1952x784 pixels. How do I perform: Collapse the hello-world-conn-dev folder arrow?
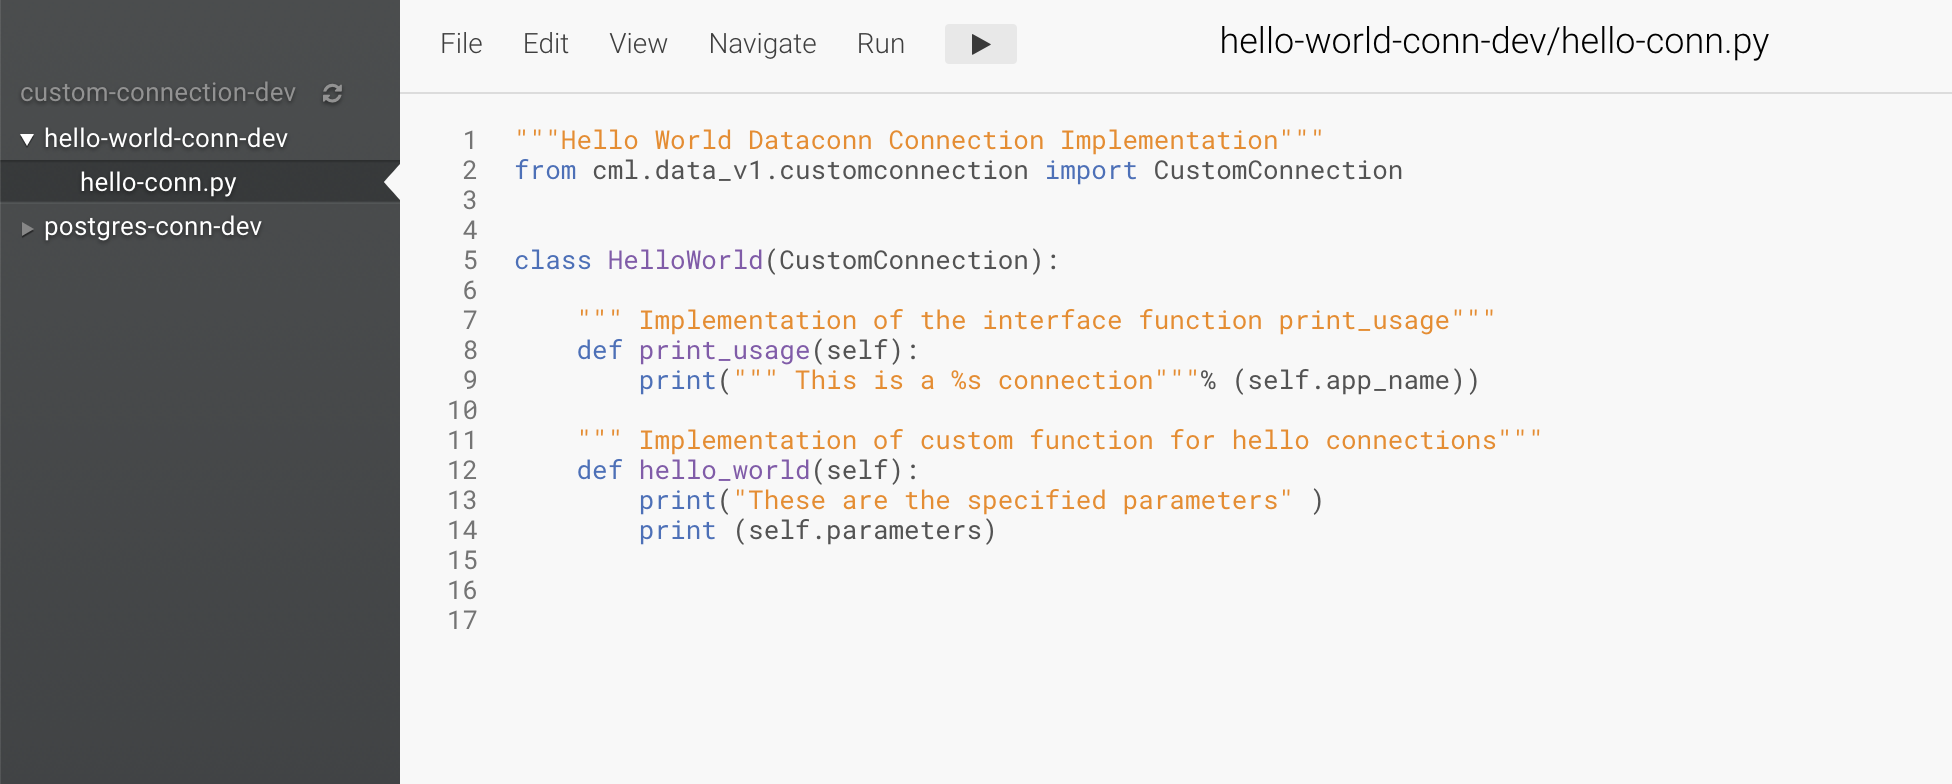click(27, 139)
